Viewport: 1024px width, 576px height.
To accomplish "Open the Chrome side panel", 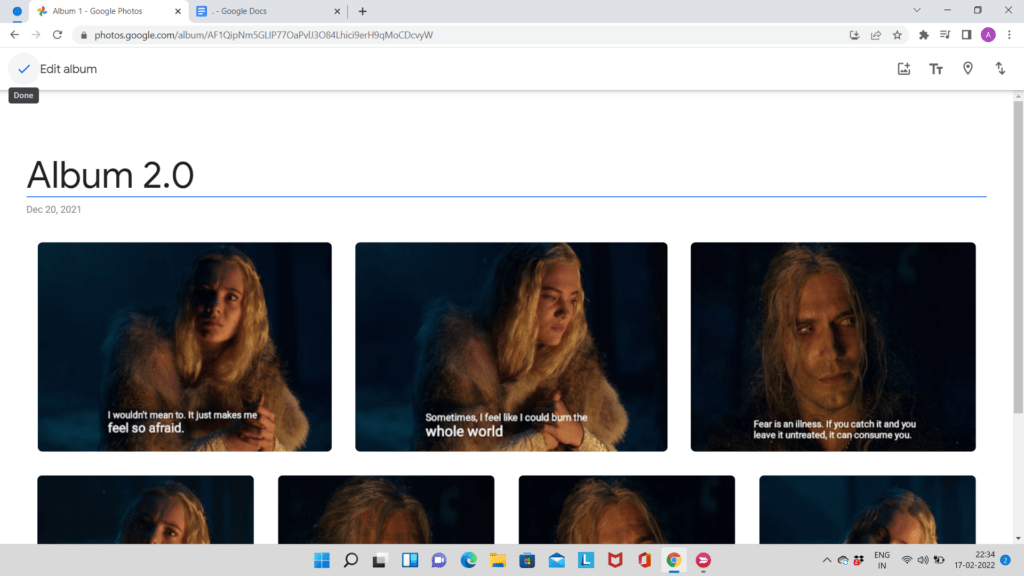I will click(966, 34).
